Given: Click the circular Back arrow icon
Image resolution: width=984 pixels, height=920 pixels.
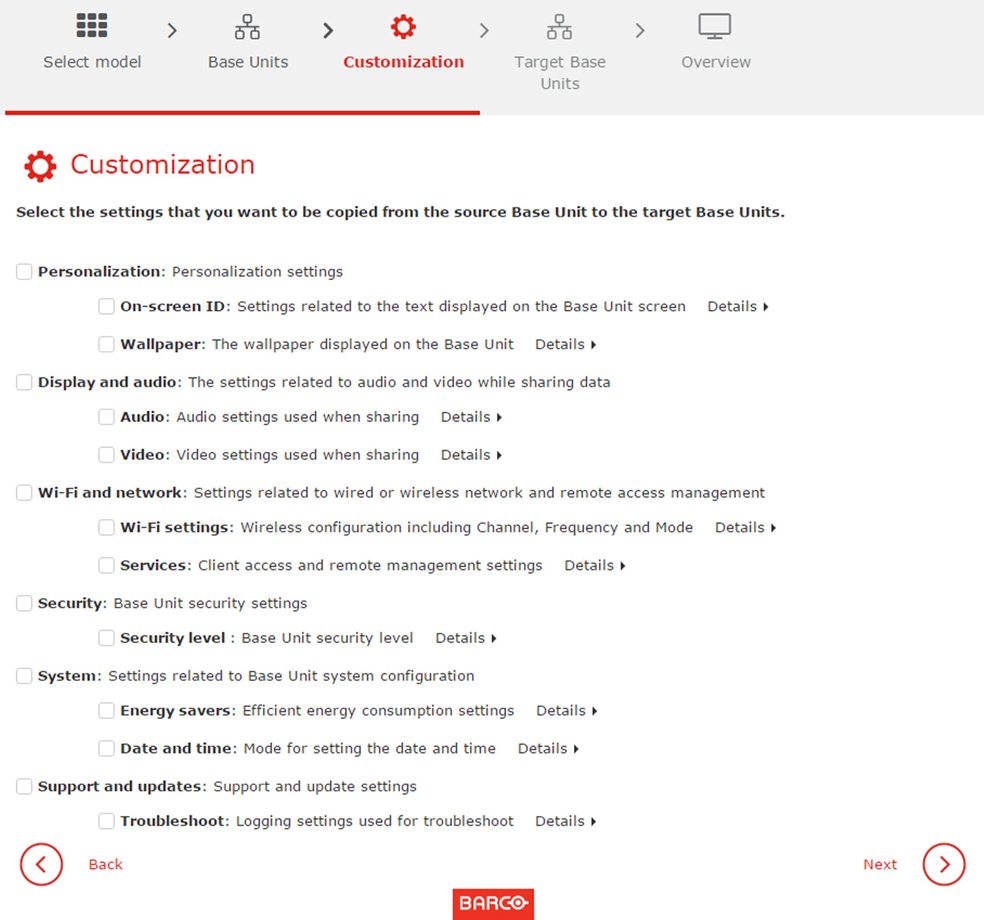Looking at the screenshot, I should click(x=41, y=864).
